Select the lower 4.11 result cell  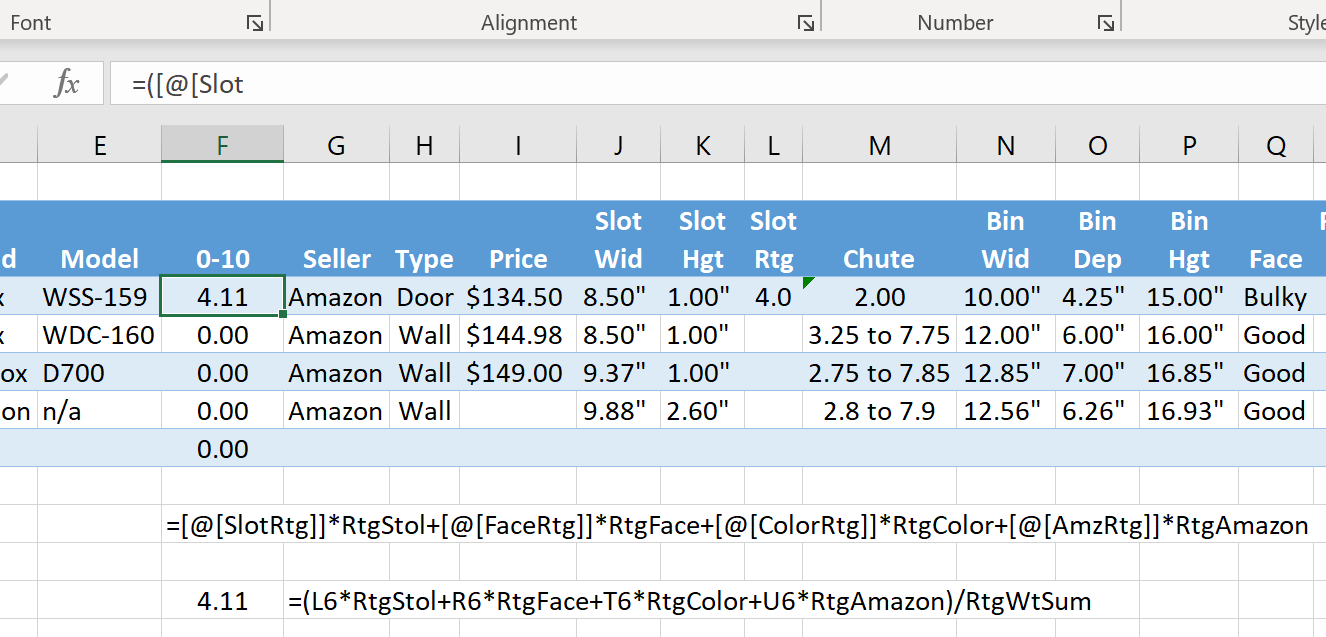222,601
